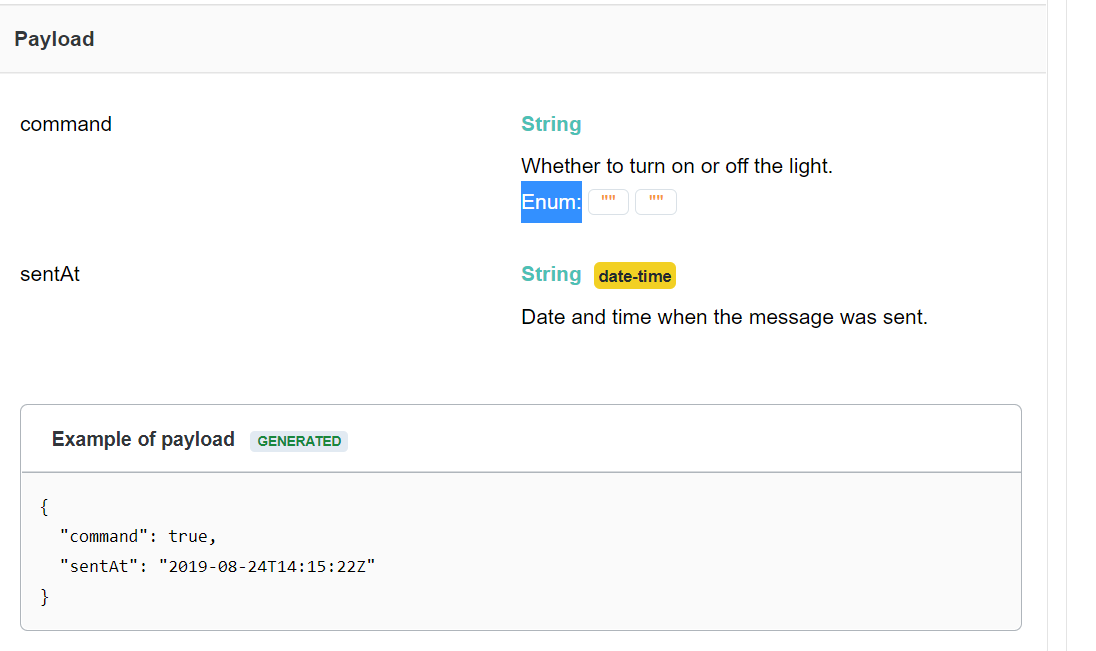1096x651 pixels.
Task: Click the String type of command
Action: point(551,124)
